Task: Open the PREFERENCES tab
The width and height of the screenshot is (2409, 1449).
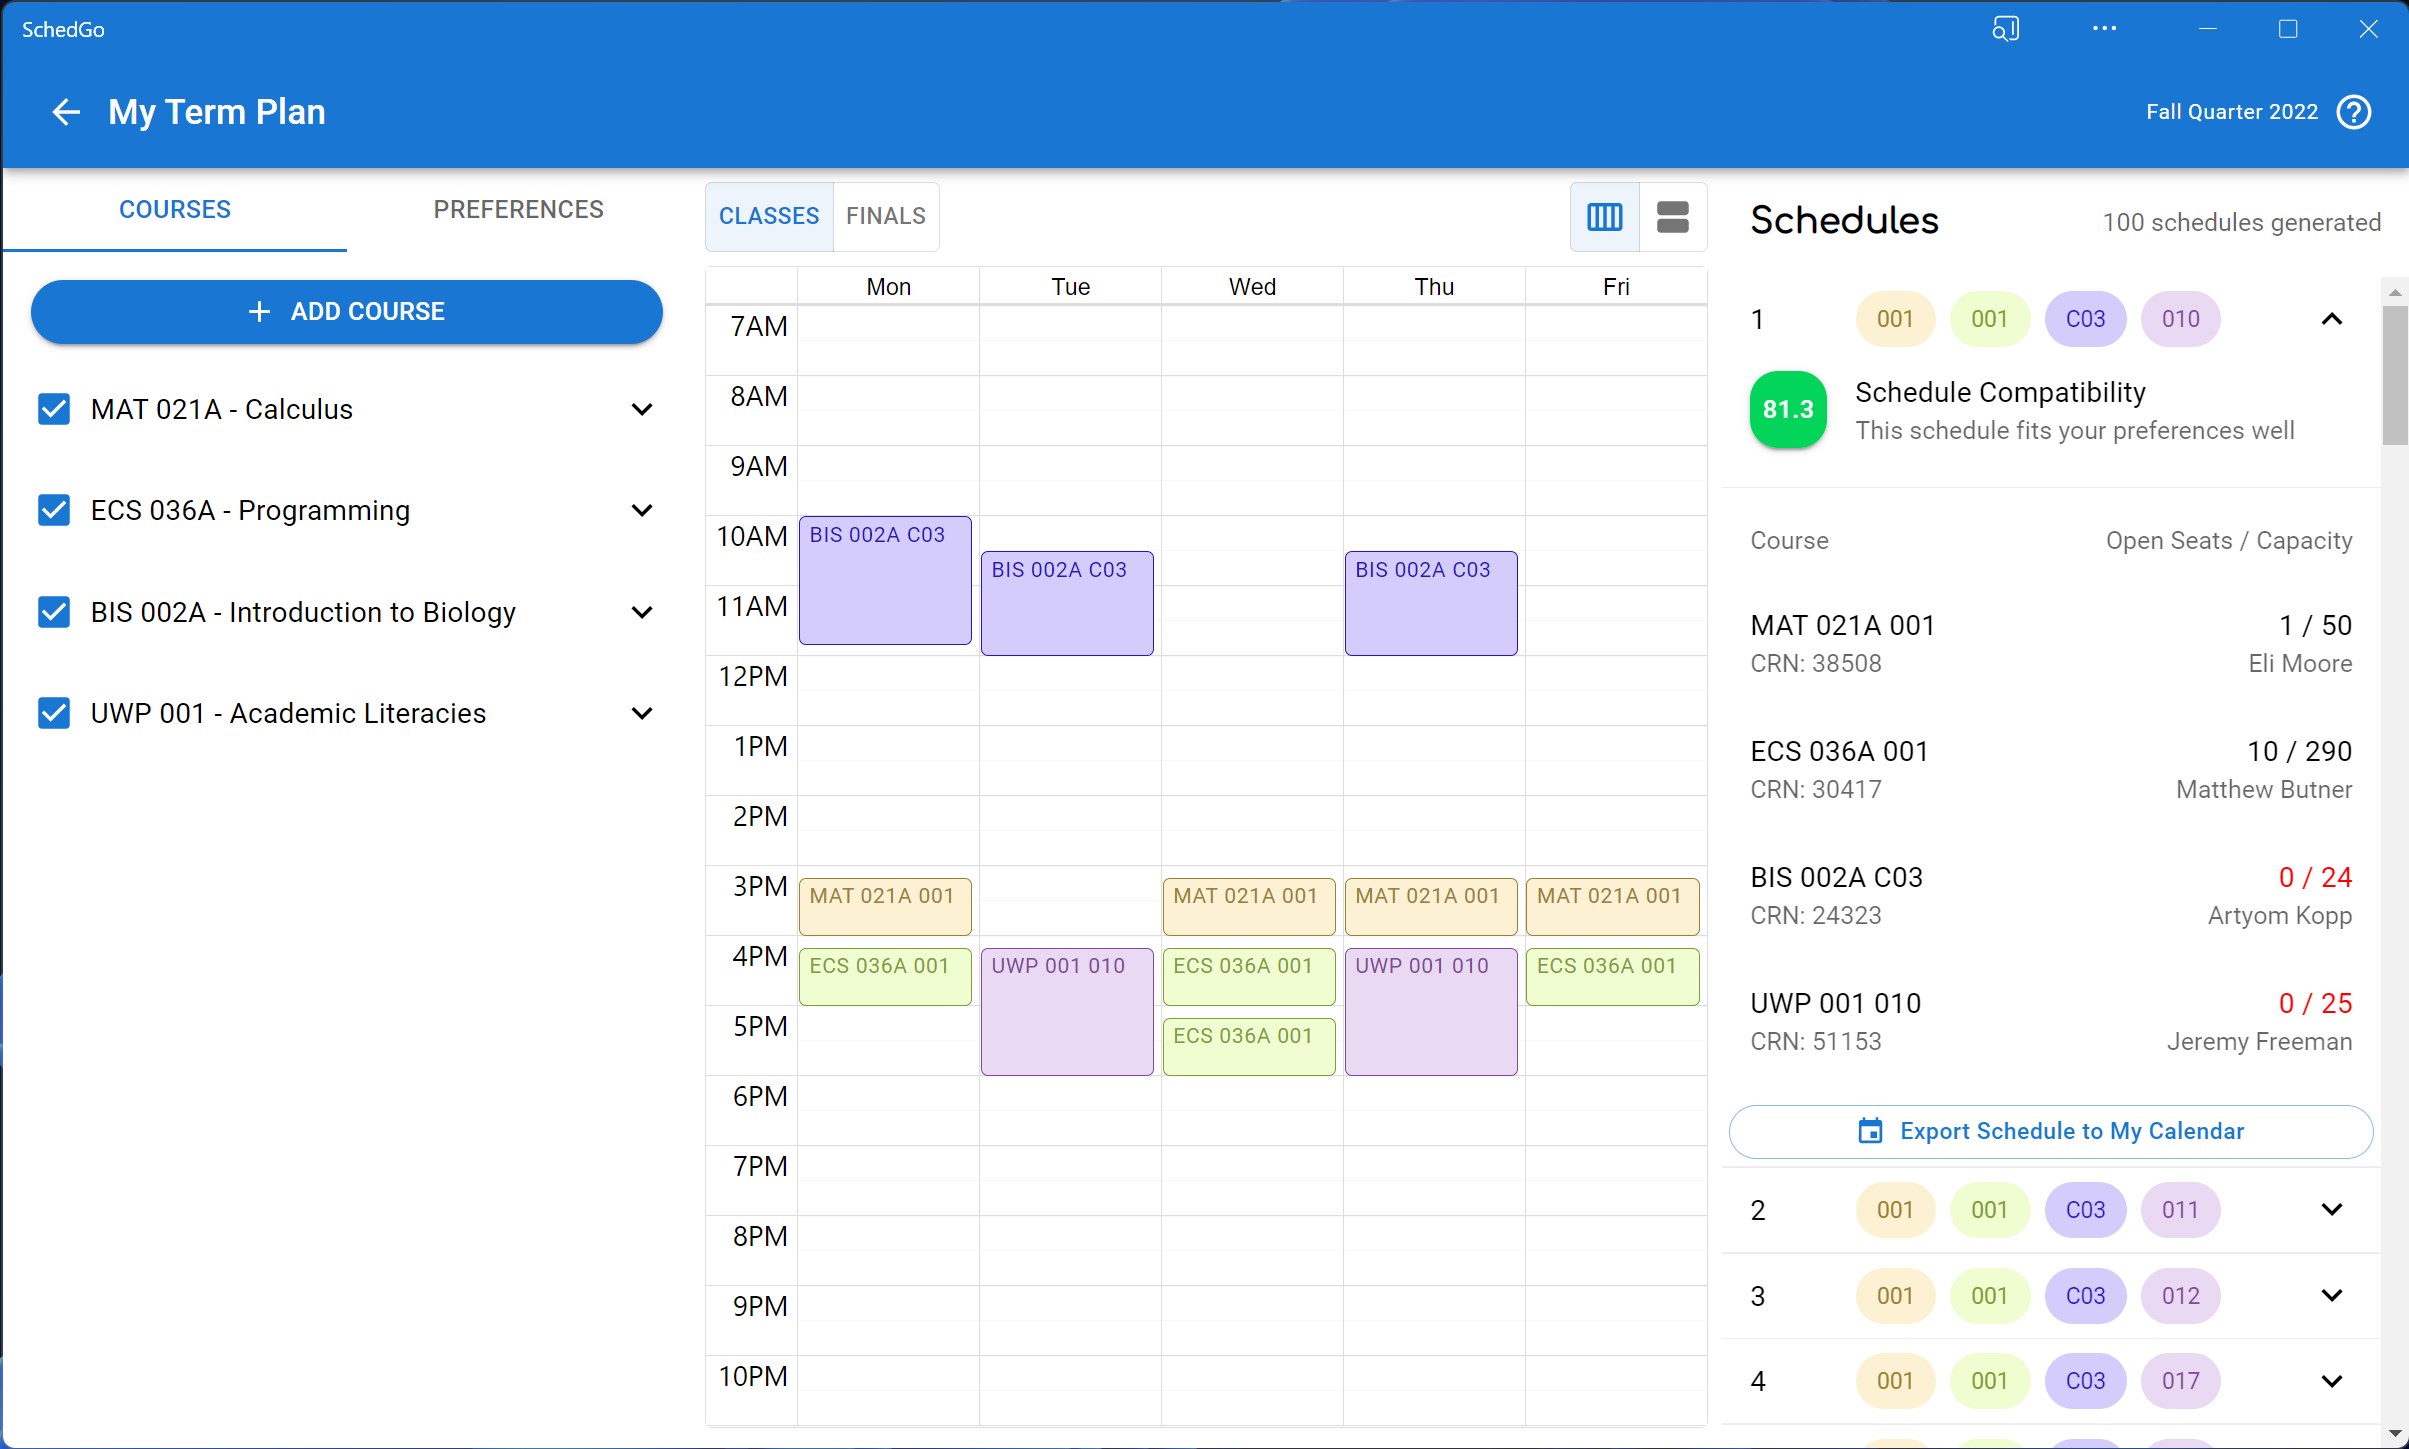Action: (x=518, y=209)
